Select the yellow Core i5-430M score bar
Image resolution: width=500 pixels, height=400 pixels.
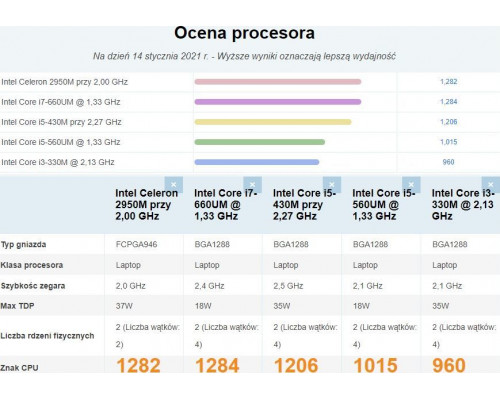click(273, 122)
